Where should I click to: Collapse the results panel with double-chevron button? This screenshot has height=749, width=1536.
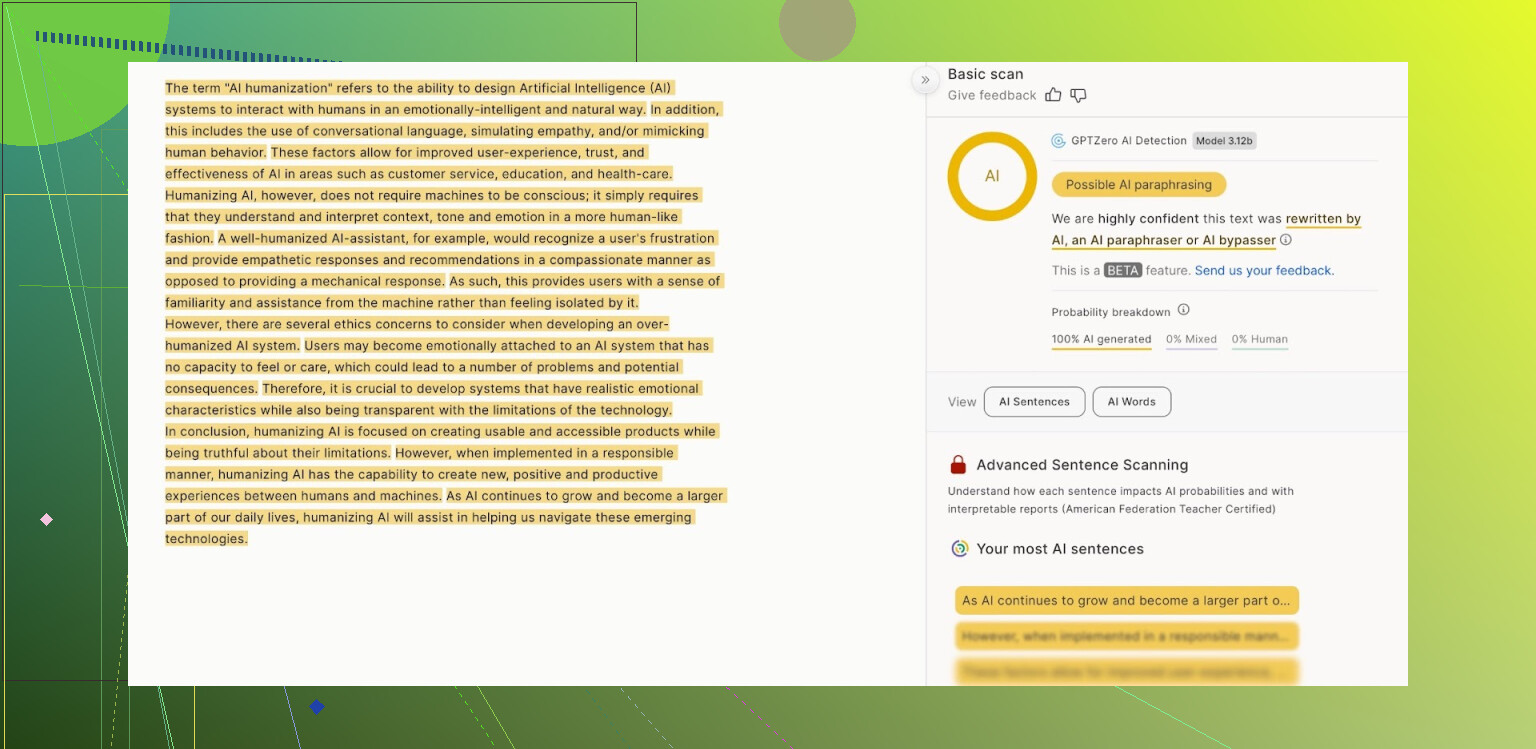[925, 80]
